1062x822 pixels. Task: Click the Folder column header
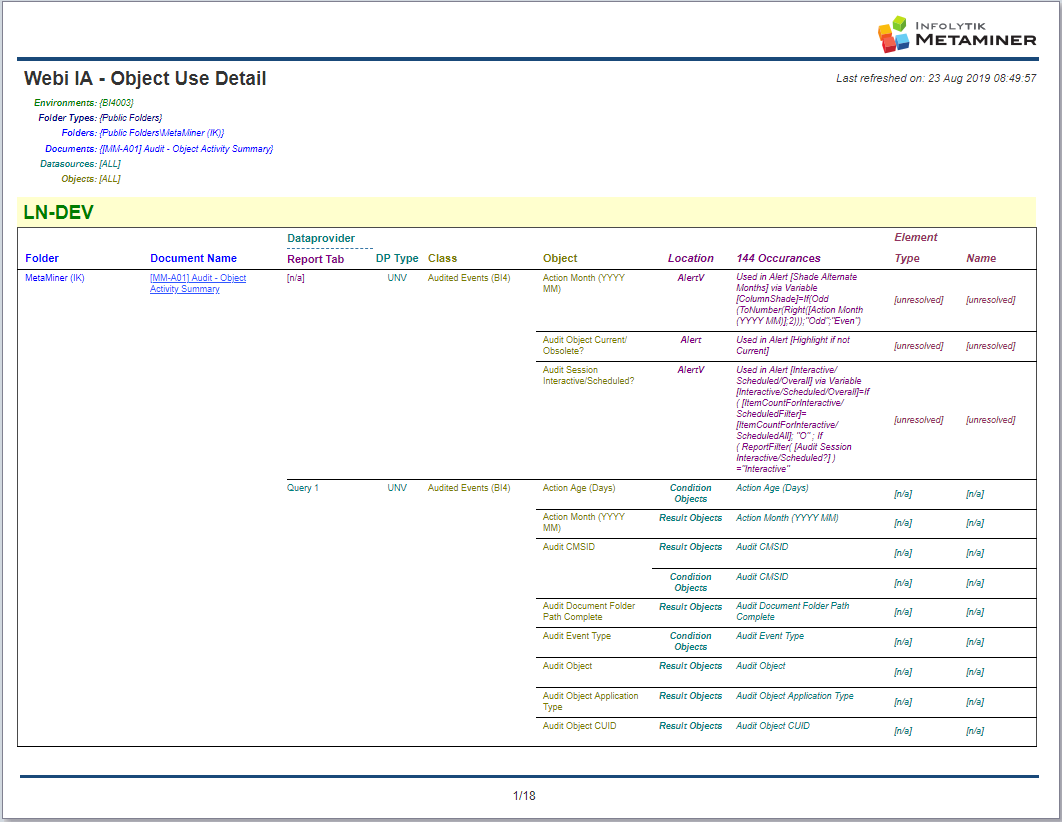pyautogui.click(x=42, y=258)
